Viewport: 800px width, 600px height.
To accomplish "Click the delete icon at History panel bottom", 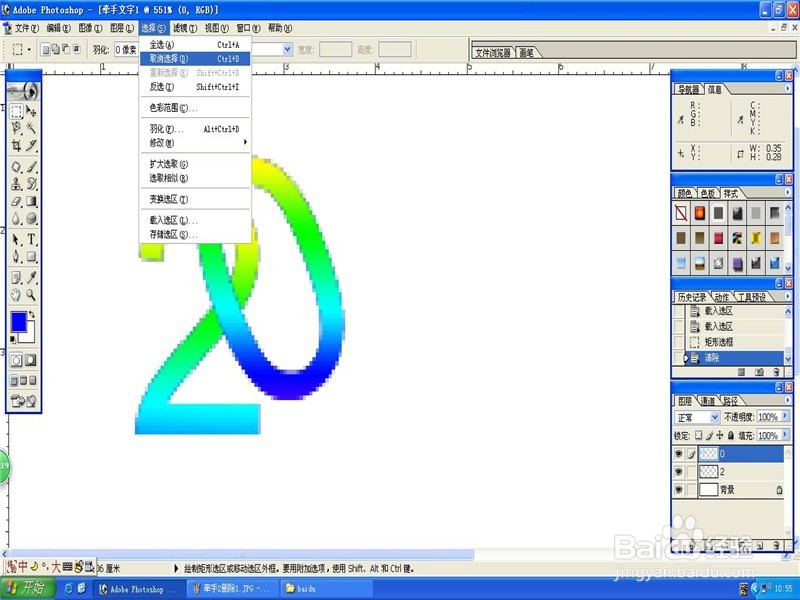I will [x=775, y=370].
